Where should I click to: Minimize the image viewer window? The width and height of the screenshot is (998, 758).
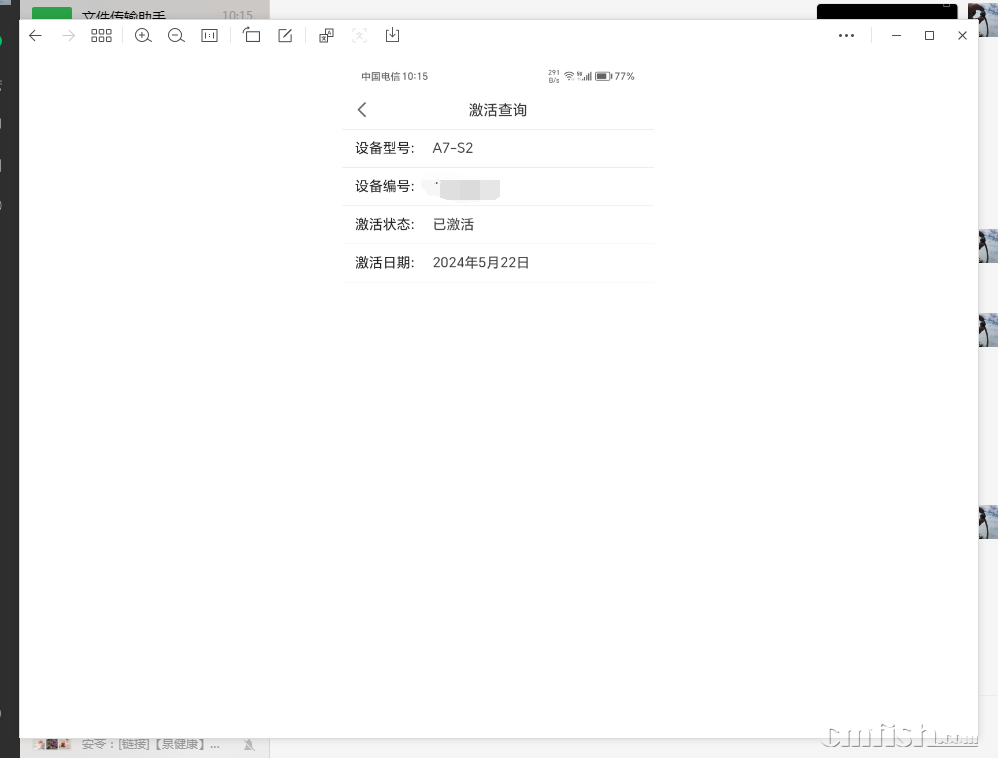pos(896,36)
